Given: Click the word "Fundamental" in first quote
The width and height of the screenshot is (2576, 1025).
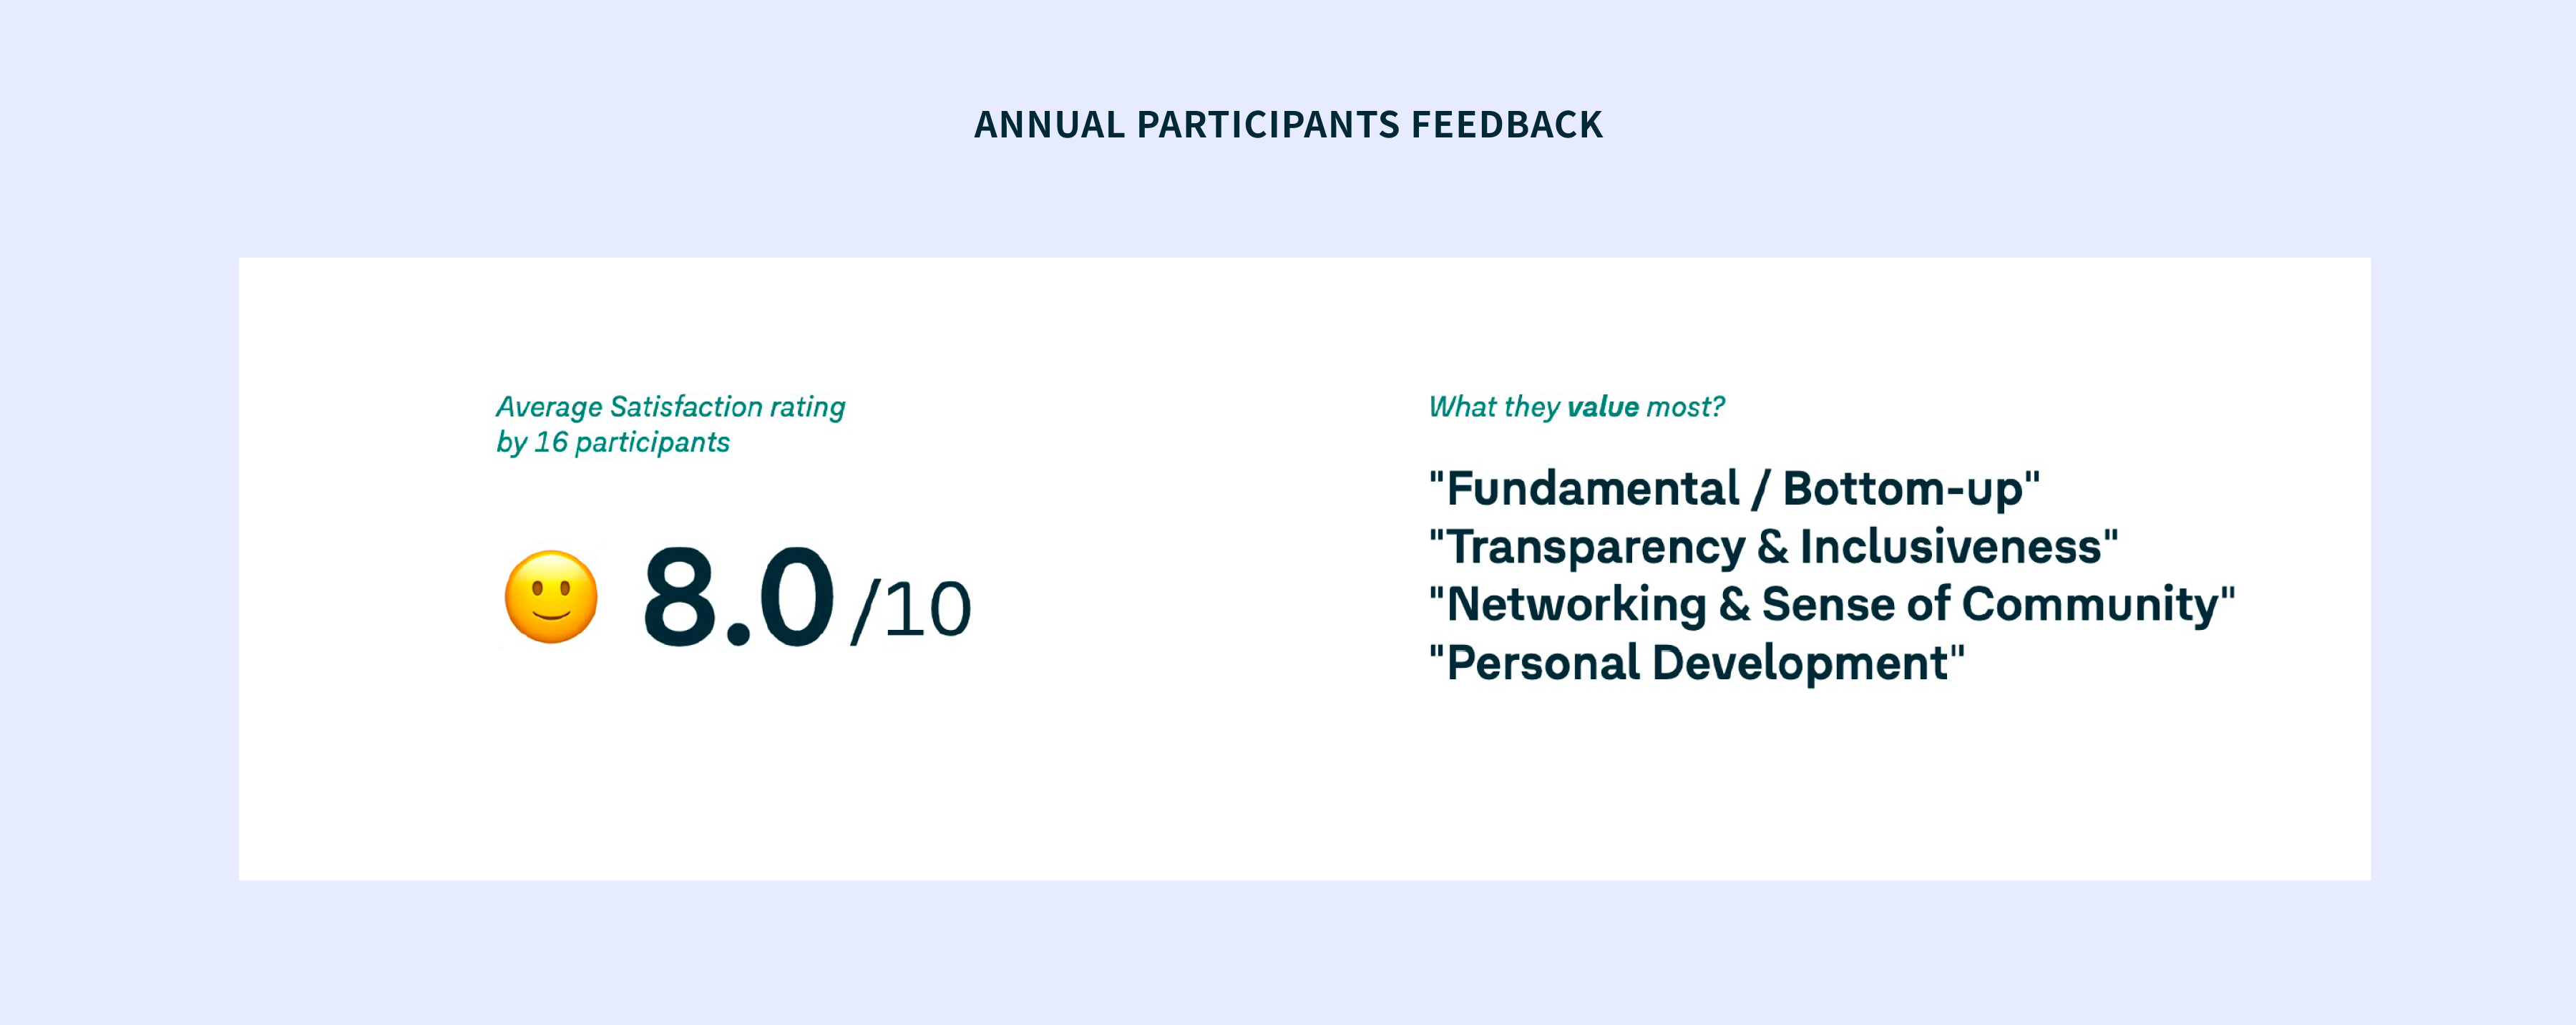Looking at the screenshot, I should (1593, 489).
